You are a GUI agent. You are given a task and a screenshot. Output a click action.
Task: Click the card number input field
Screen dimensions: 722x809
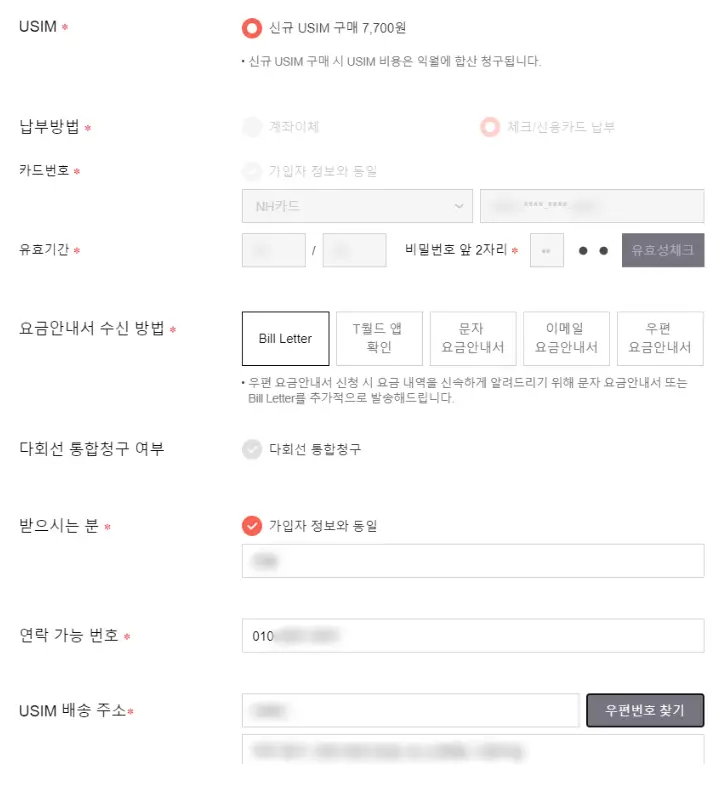[x=592, y=206]
